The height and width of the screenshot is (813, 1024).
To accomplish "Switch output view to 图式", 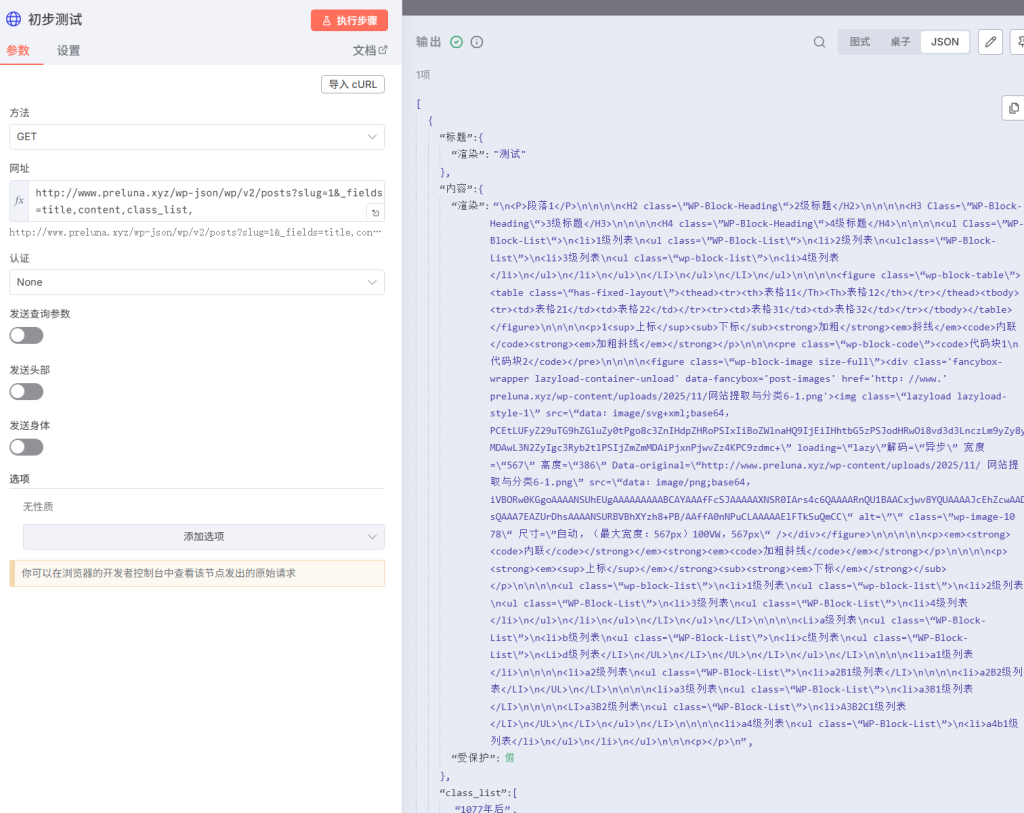I will tap(859, 42).
